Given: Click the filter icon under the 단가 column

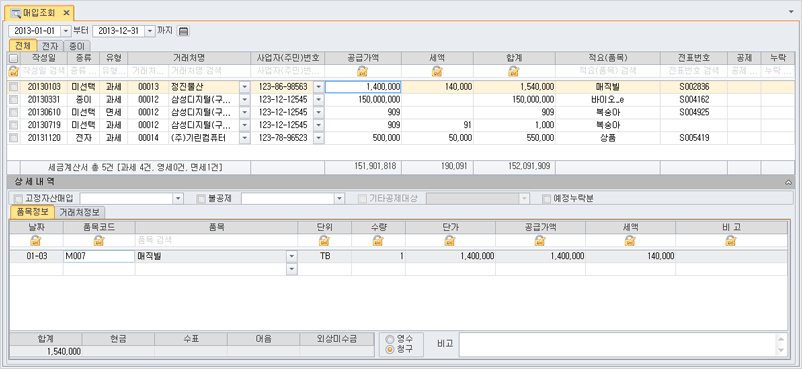Looking at the screenshot, I should [x=450, y=240].
